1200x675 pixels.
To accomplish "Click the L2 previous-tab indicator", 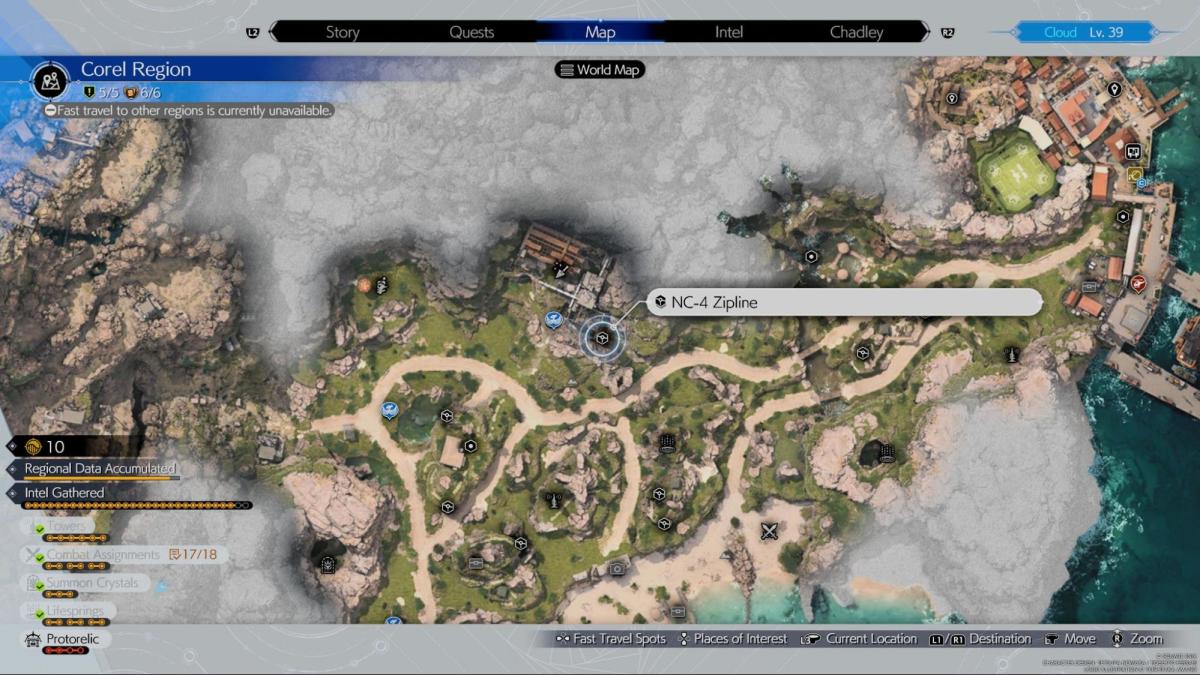I will click(x=252, y=32).
